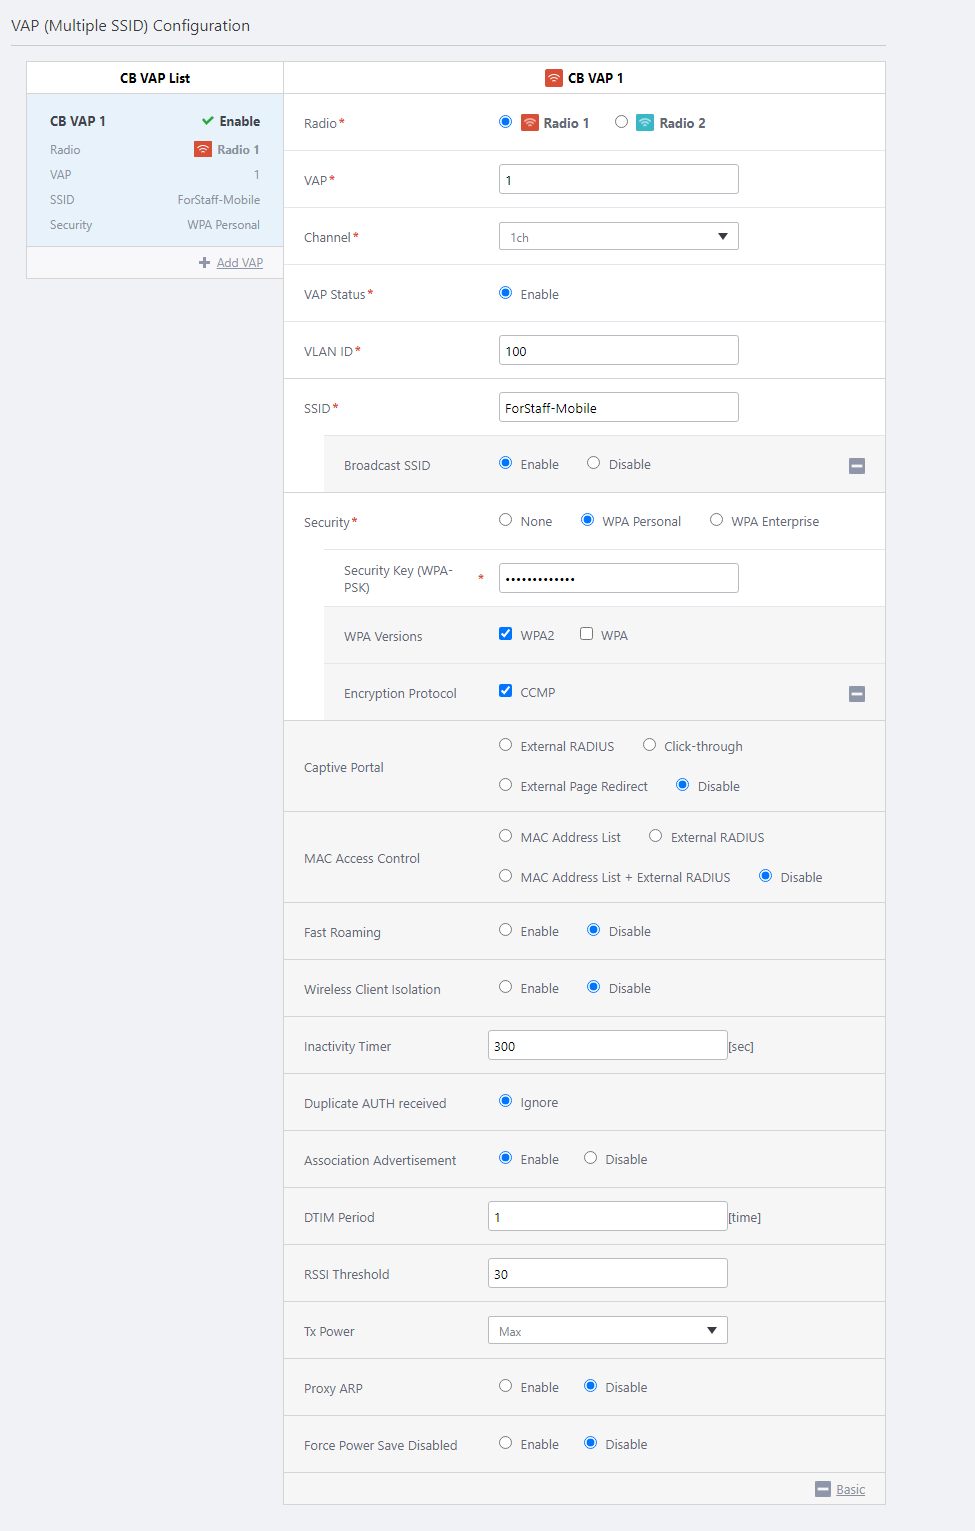Uncheck the WPA2 version checkbox
975x1531 pixels.
pyautogui.click(x=506, y=634)
